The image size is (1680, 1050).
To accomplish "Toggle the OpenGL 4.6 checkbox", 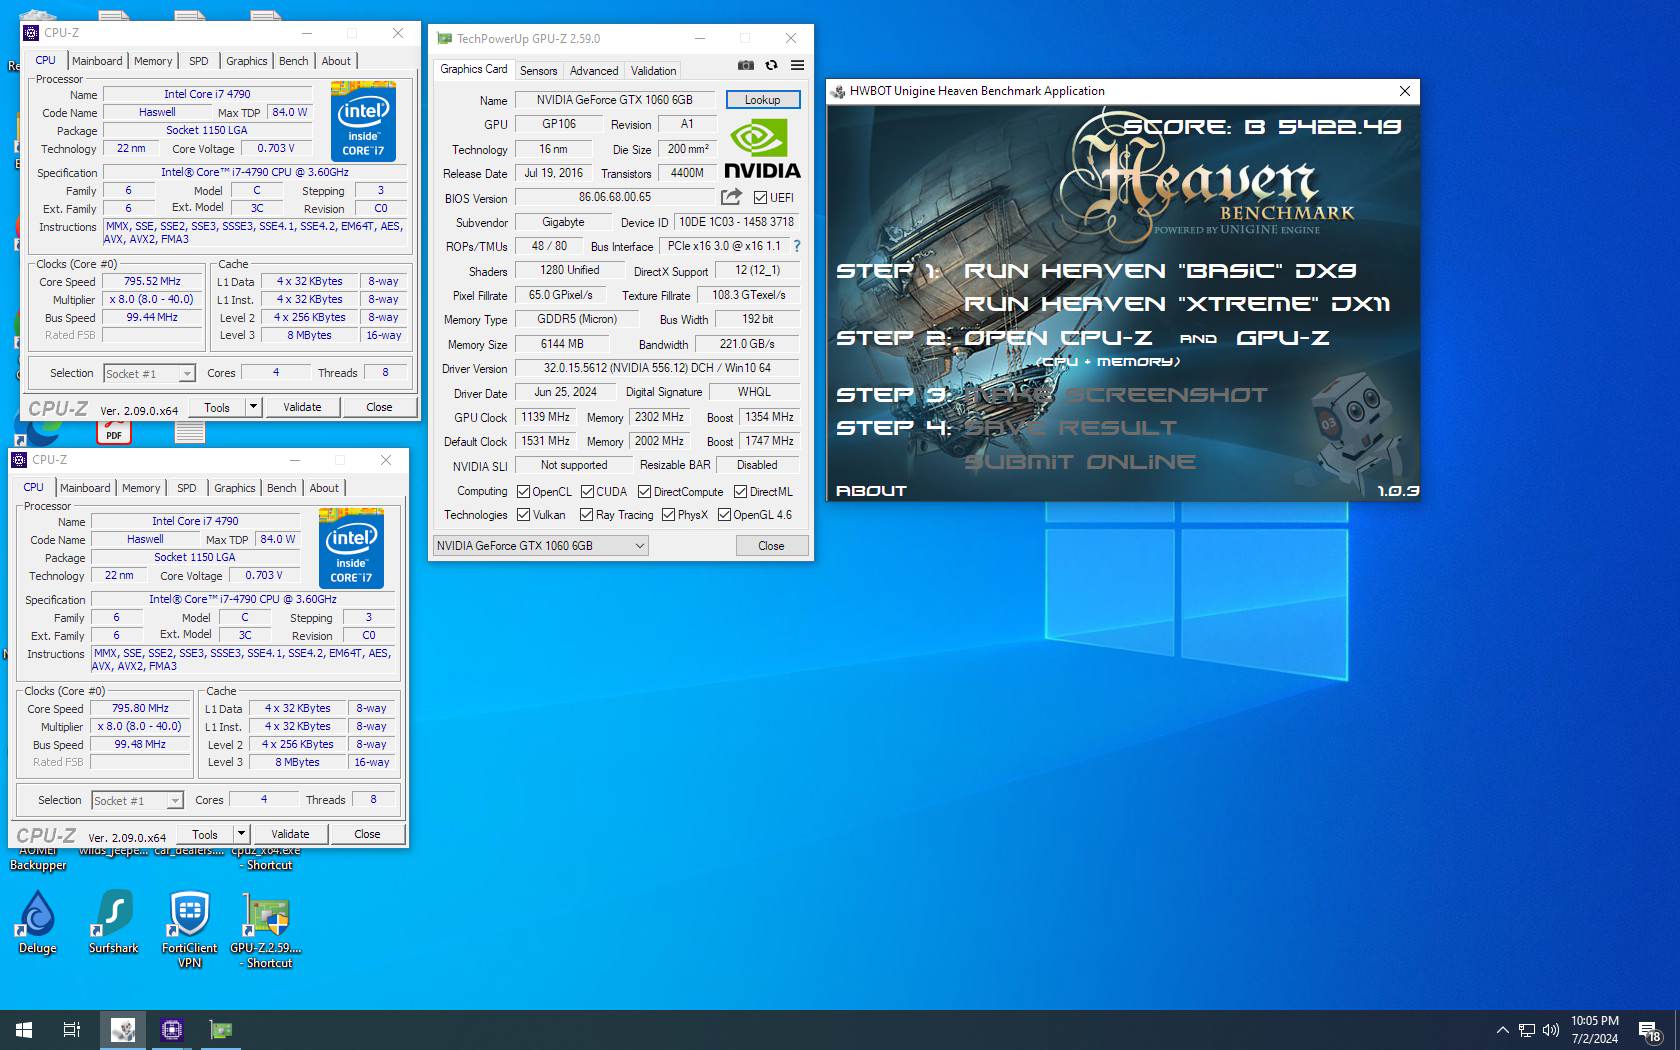I will [724, 515].
